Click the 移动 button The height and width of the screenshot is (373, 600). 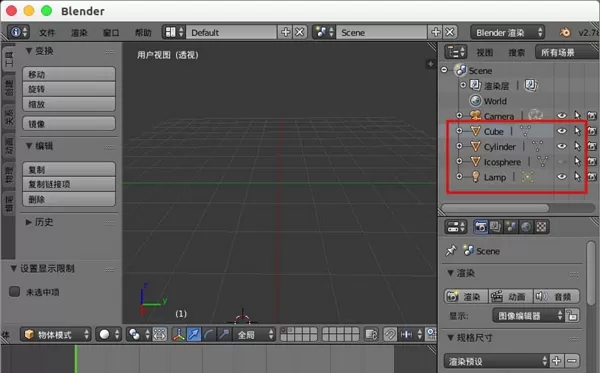[69, 74]
